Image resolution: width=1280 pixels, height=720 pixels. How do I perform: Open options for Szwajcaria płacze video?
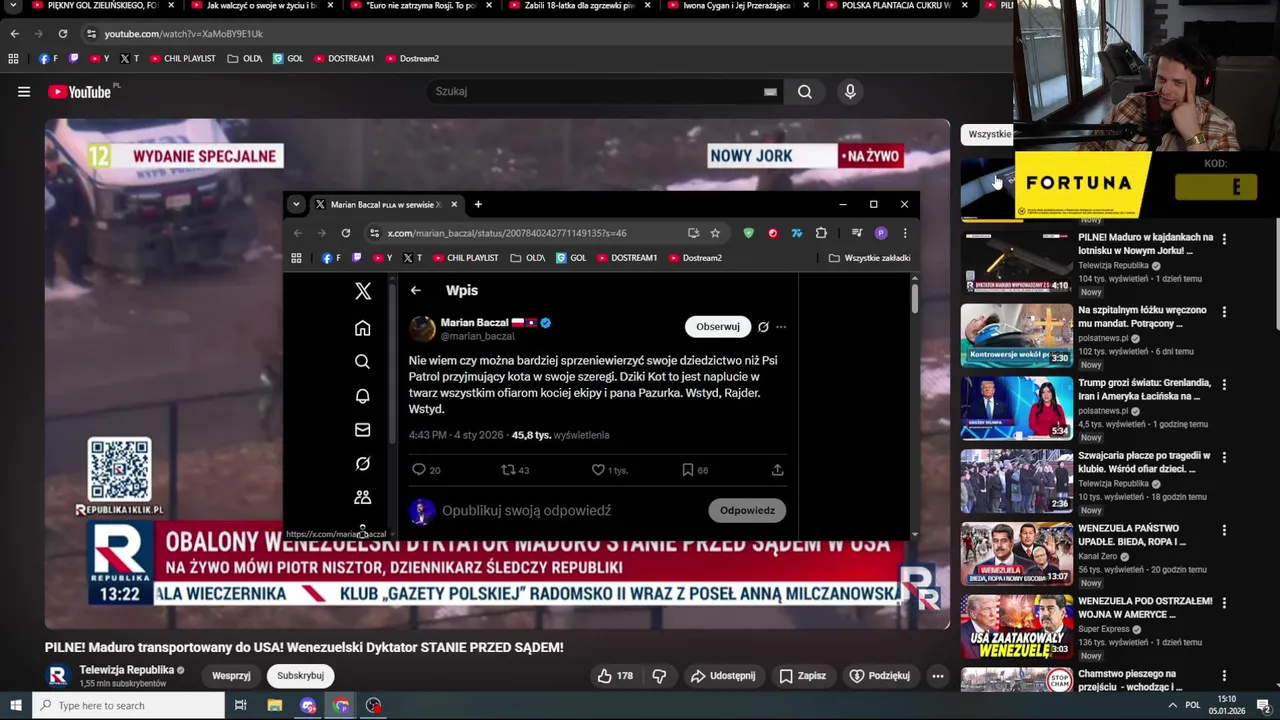1224,458
